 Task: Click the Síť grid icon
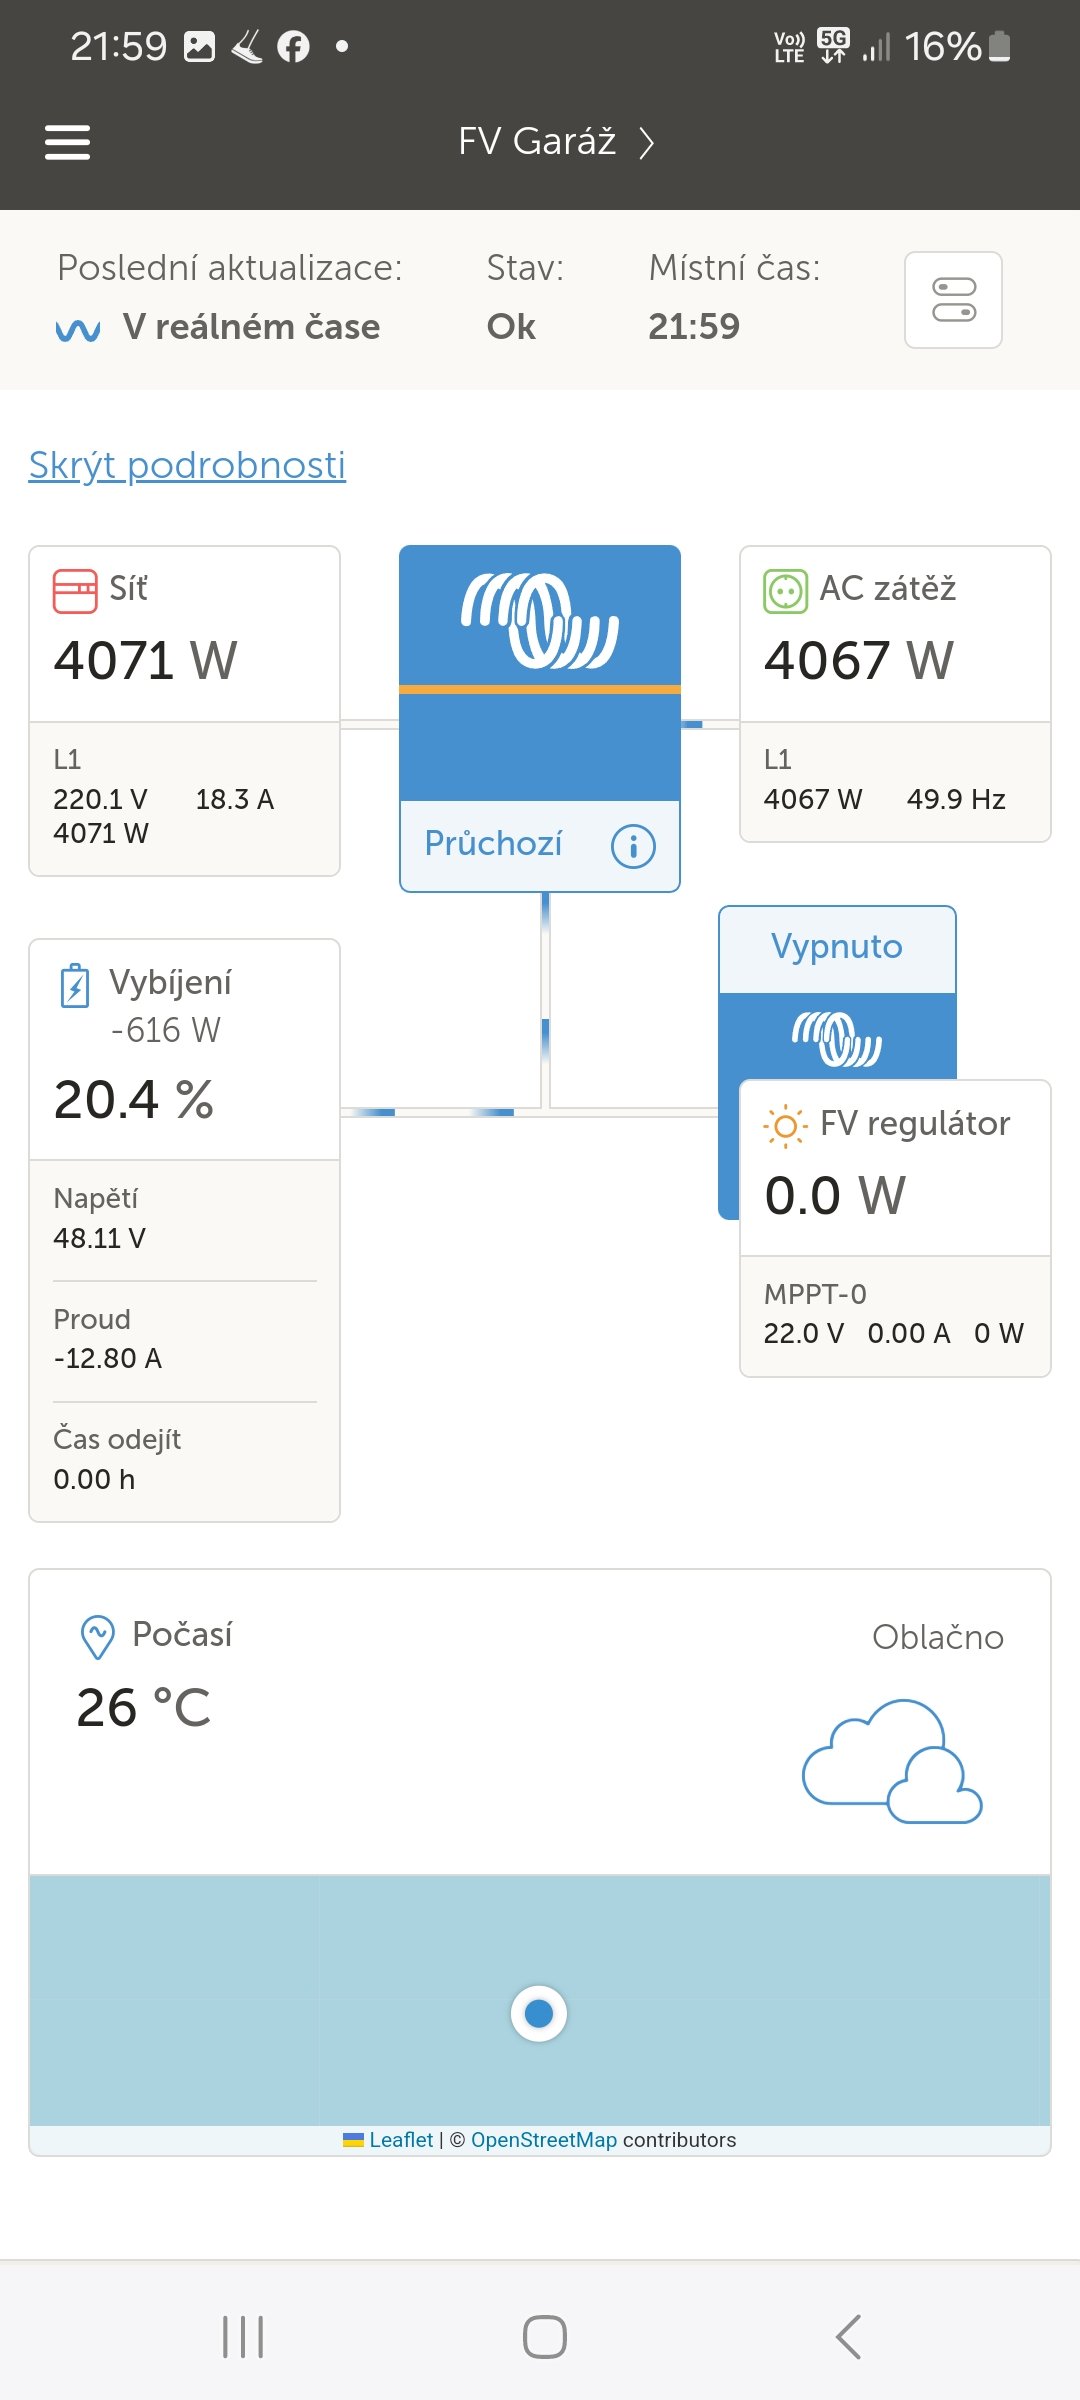(75, 590)
